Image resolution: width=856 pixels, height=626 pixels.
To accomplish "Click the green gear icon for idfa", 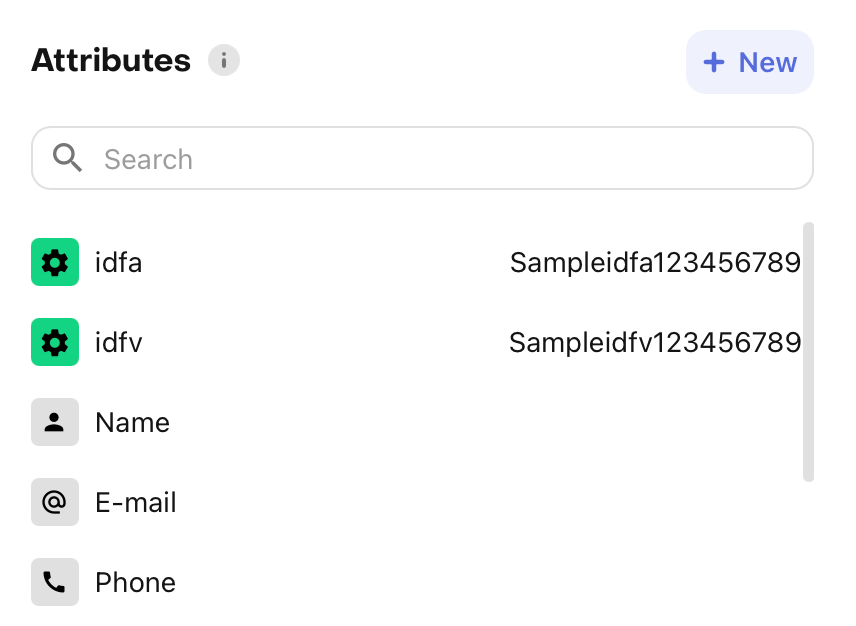I will click(x=55, y=262).
